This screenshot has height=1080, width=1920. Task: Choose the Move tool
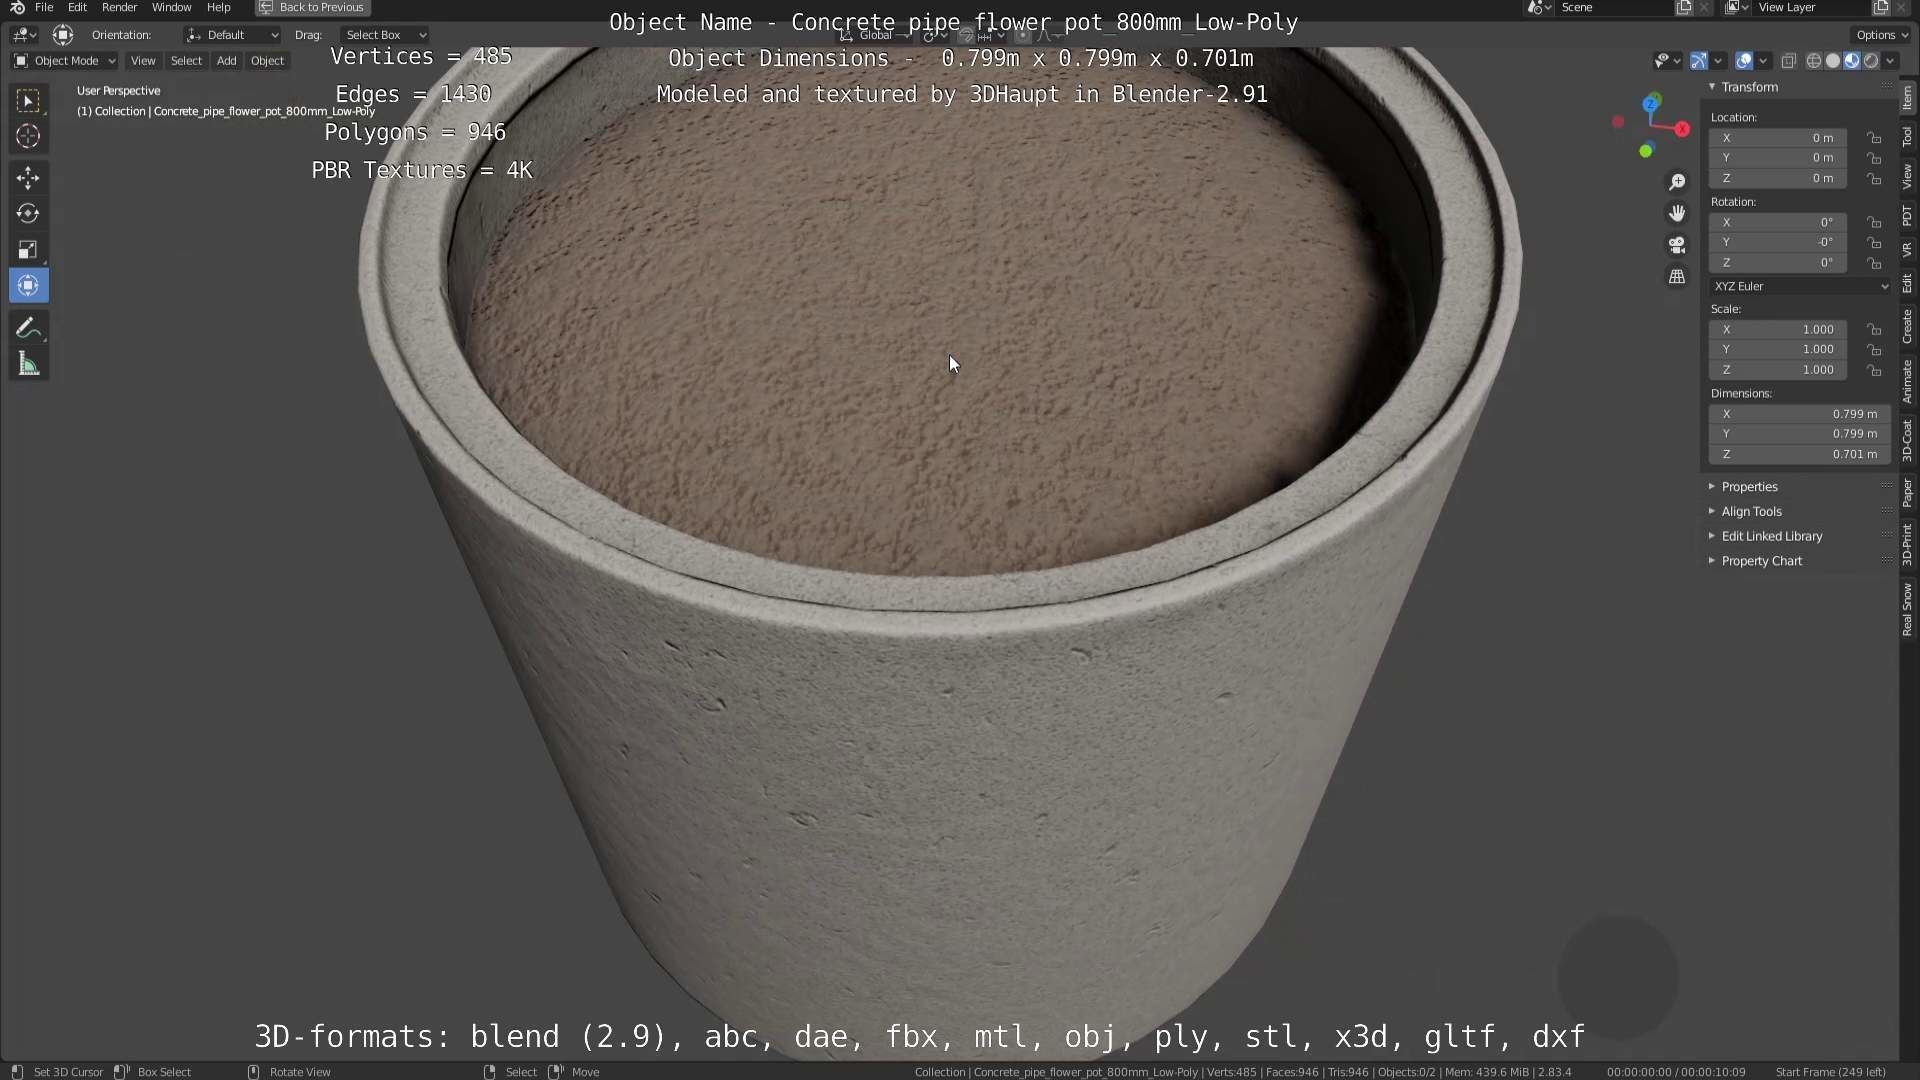point(28,178)
